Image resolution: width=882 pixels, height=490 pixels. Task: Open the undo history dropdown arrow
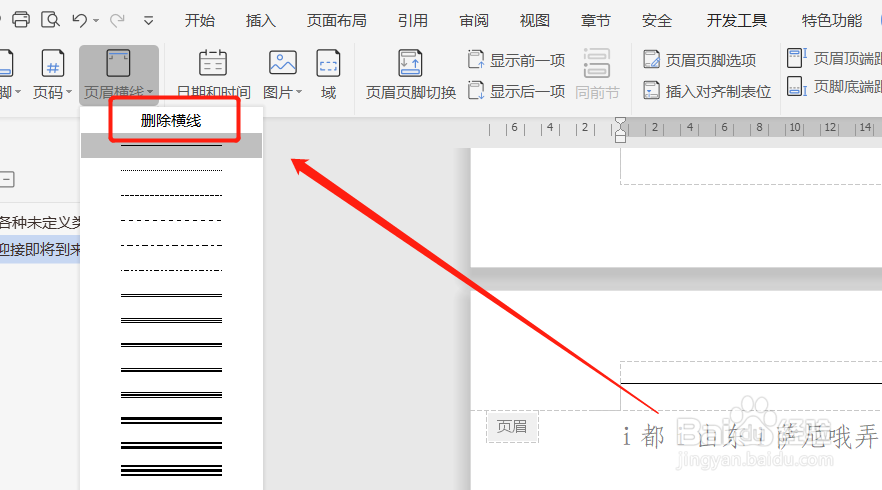tap(96, 21)
